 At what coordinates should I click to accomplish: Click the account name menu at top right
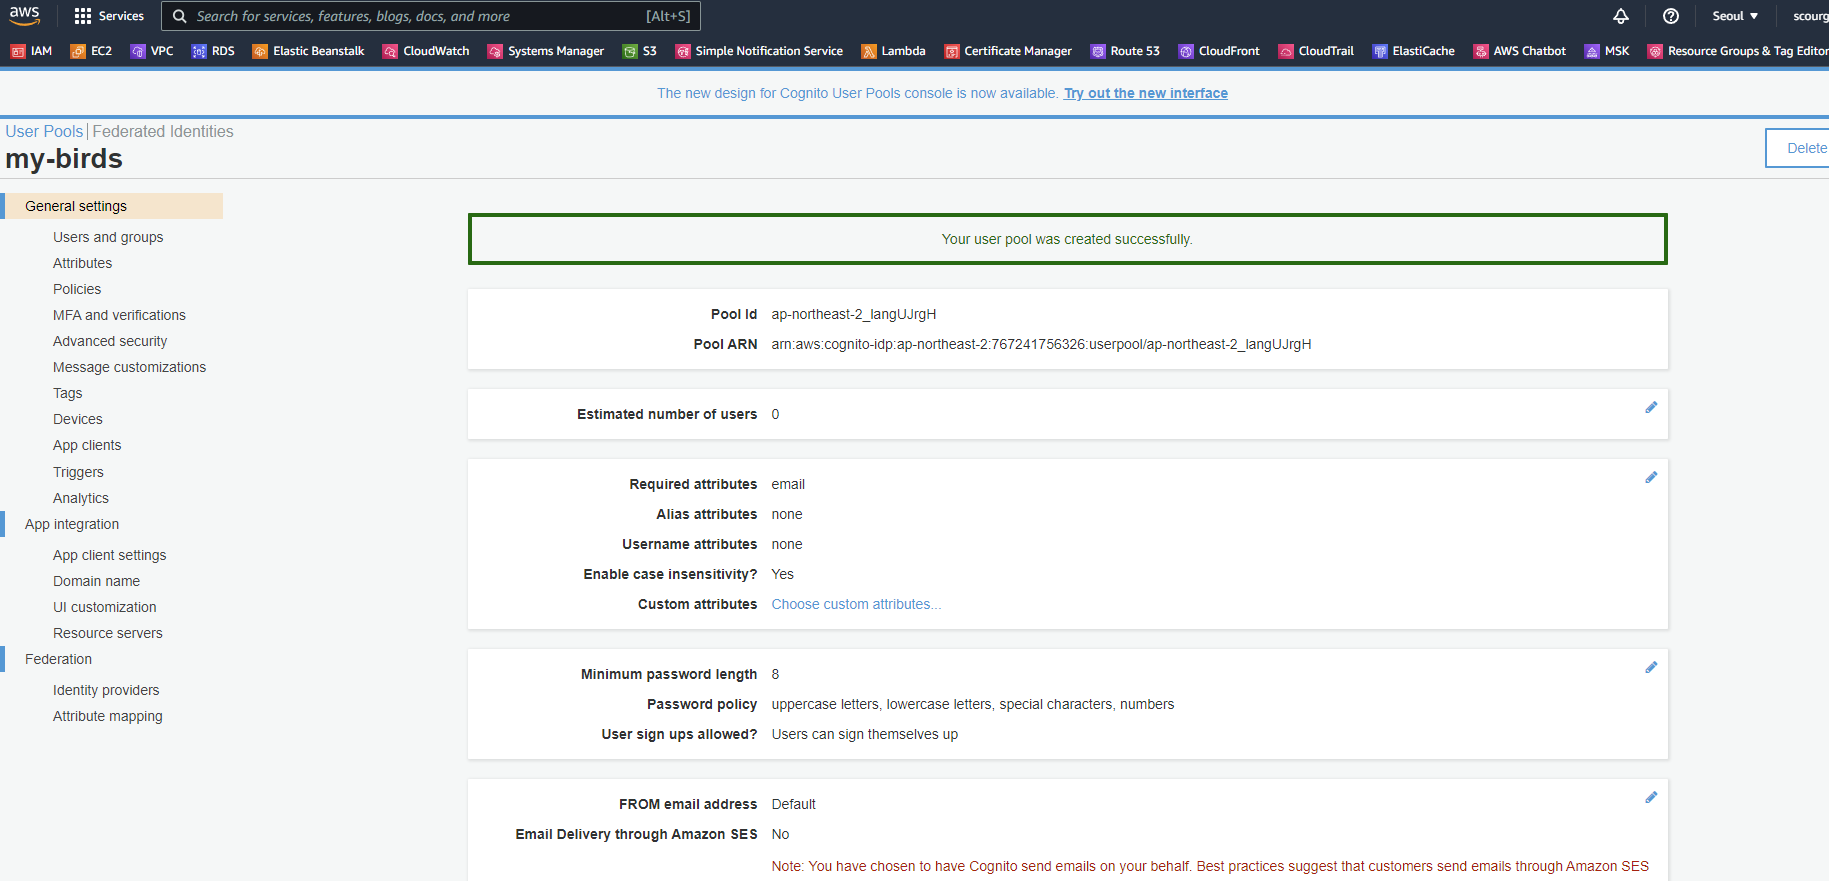point(1810,16)
